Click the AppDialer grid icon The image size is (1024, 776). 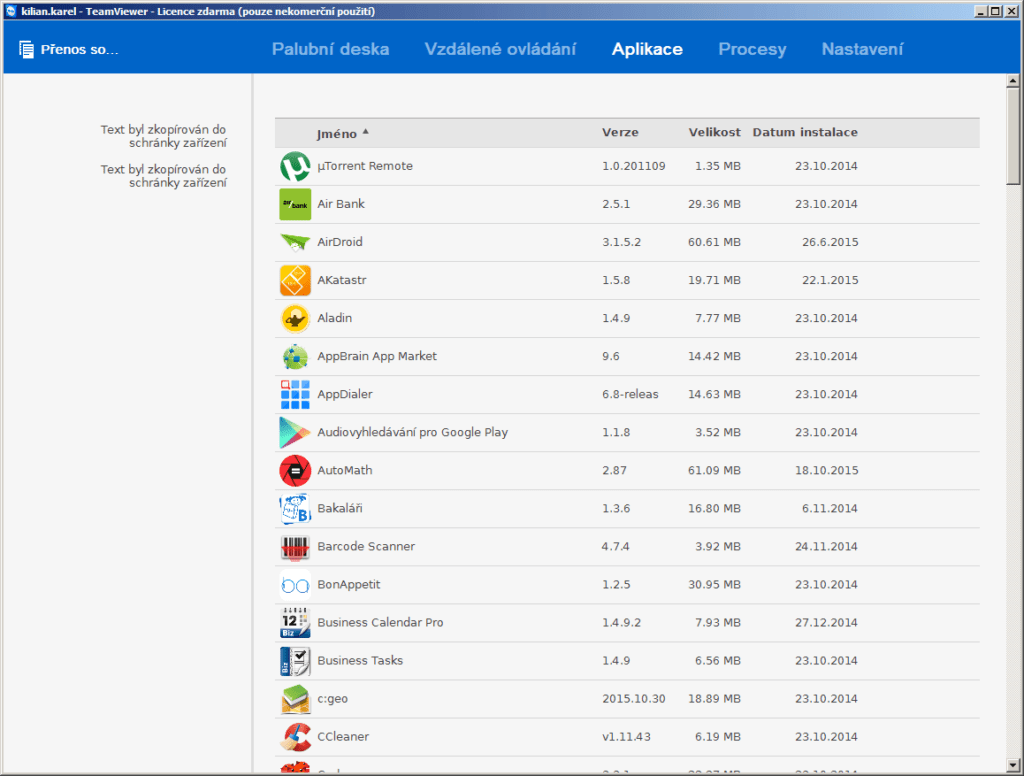click(295, 395)
